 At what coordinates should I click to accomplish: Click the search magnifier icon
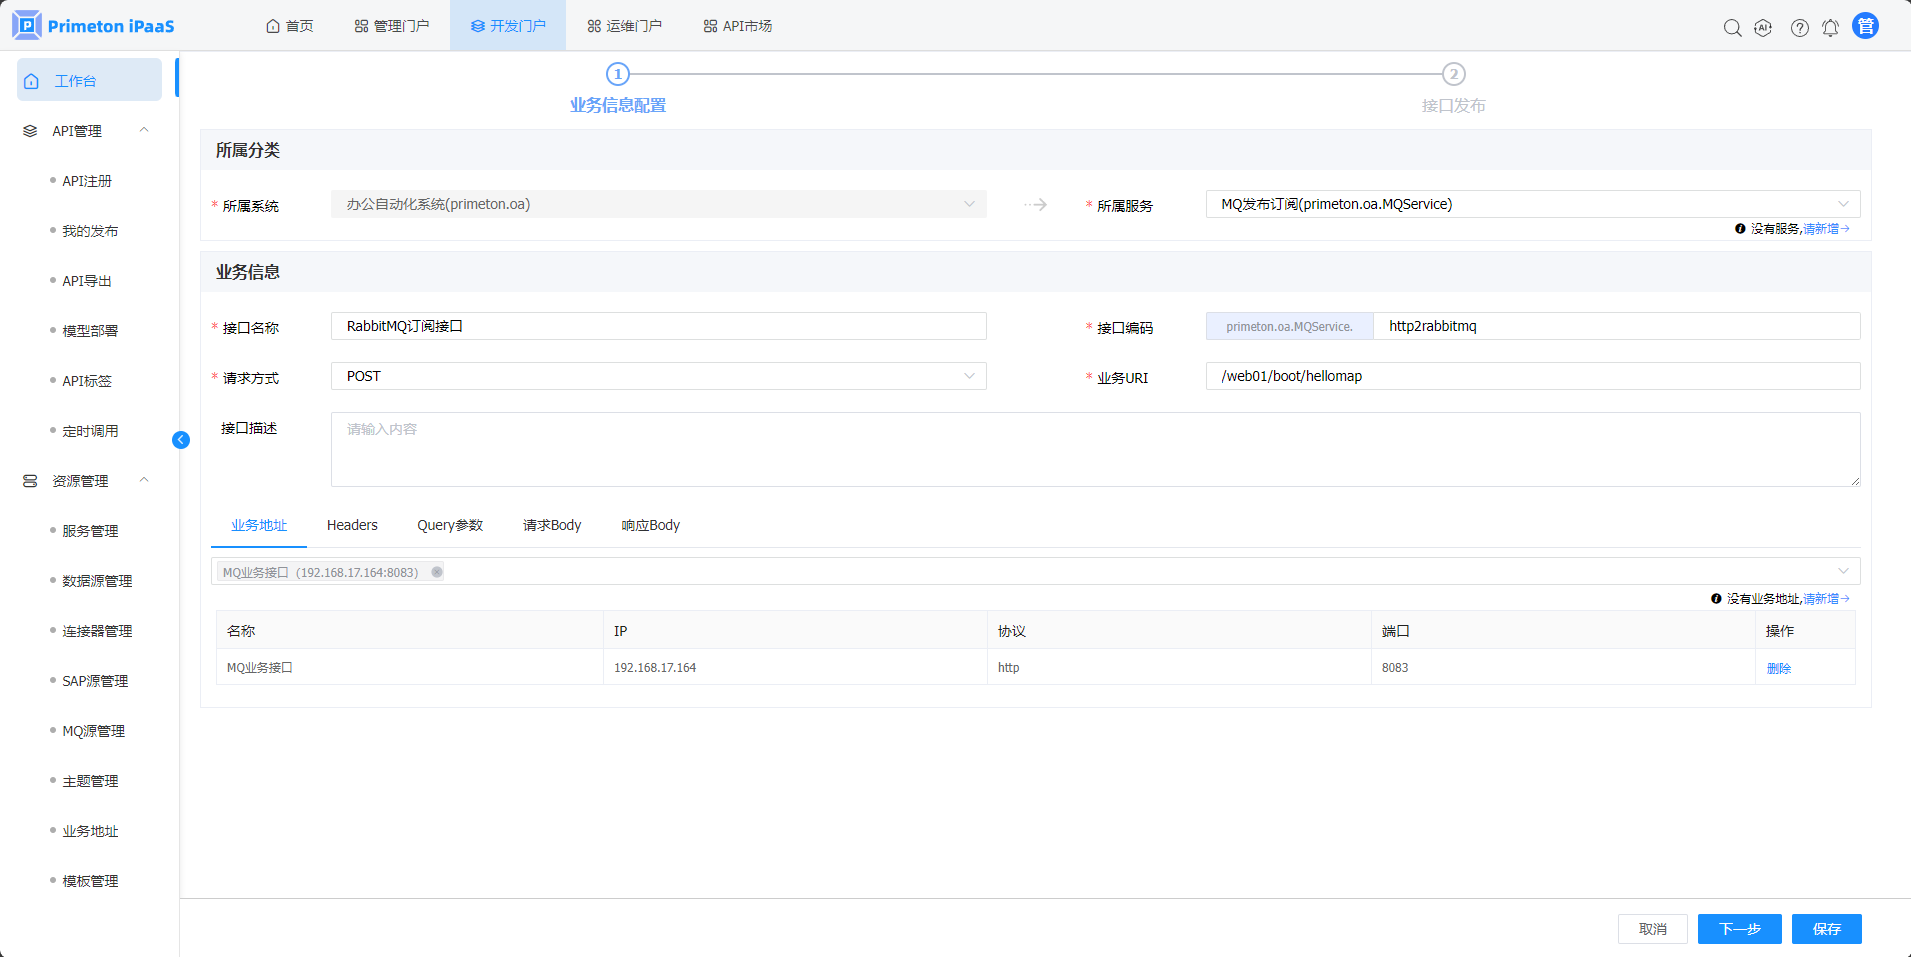pos(1732,28)
